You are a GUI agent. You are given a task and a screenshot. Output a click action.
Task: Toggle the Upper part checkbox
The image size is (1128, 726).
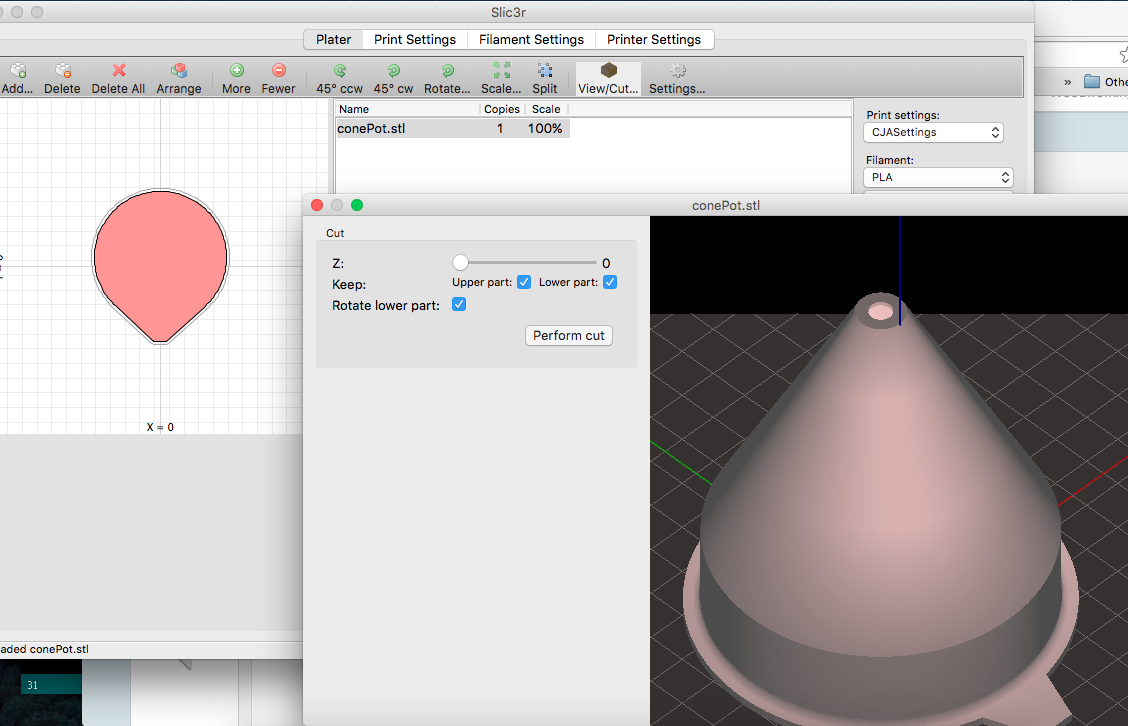pyautogui.click(x=524, y=282)
